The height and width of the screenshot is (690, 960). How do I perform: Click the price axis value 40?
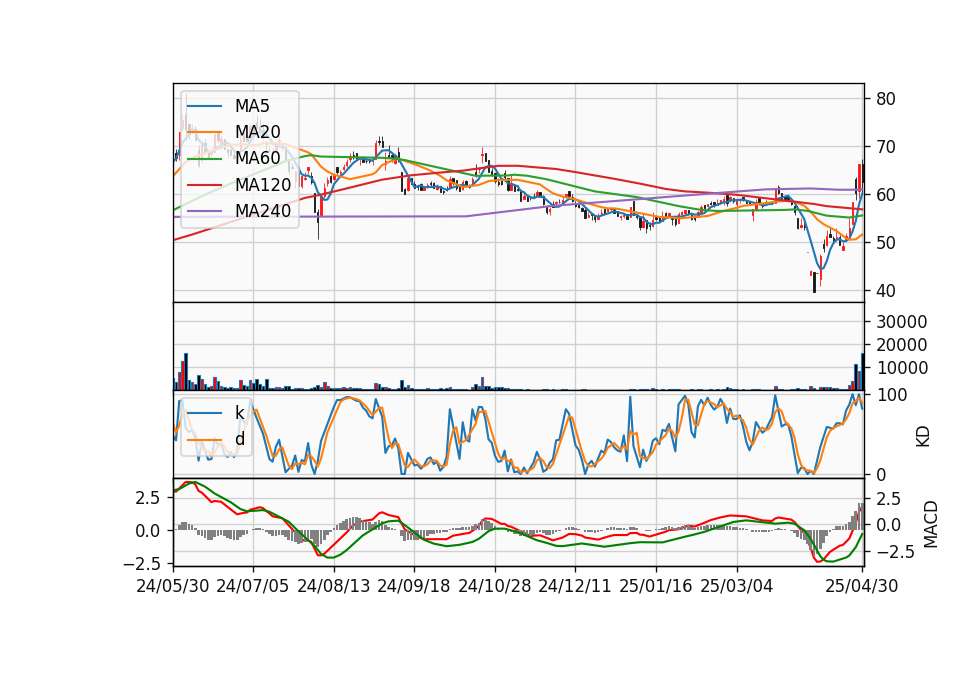(885, 291)
